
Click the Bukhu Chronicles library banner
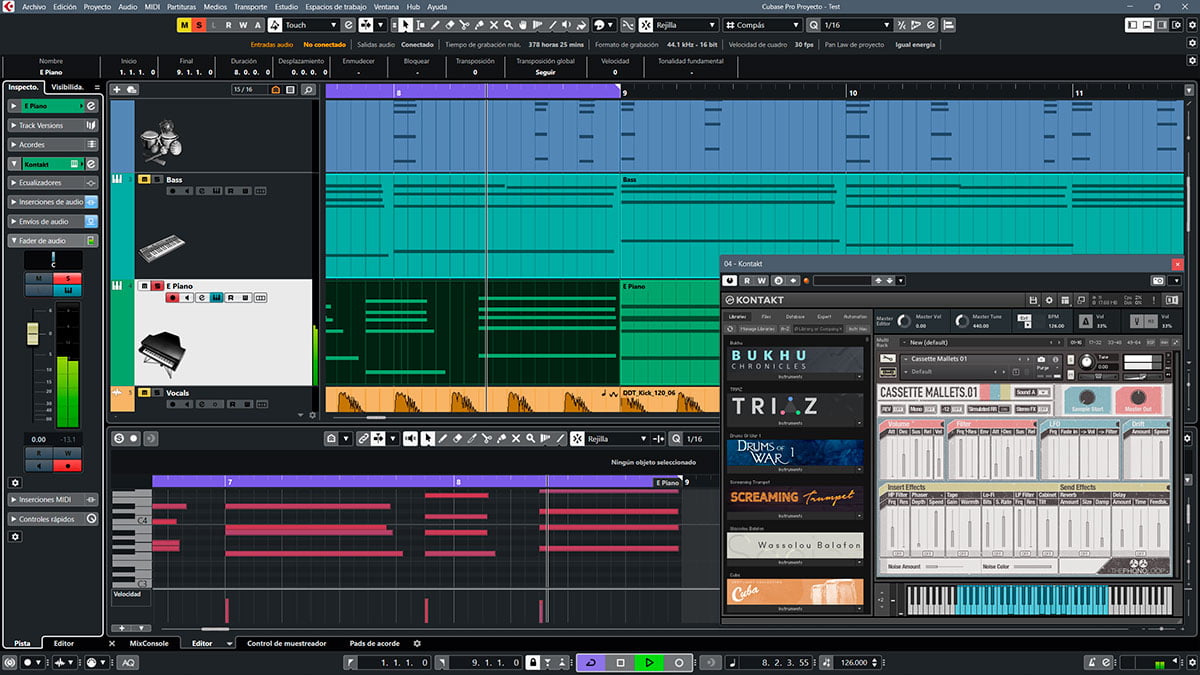pos(795,359)
